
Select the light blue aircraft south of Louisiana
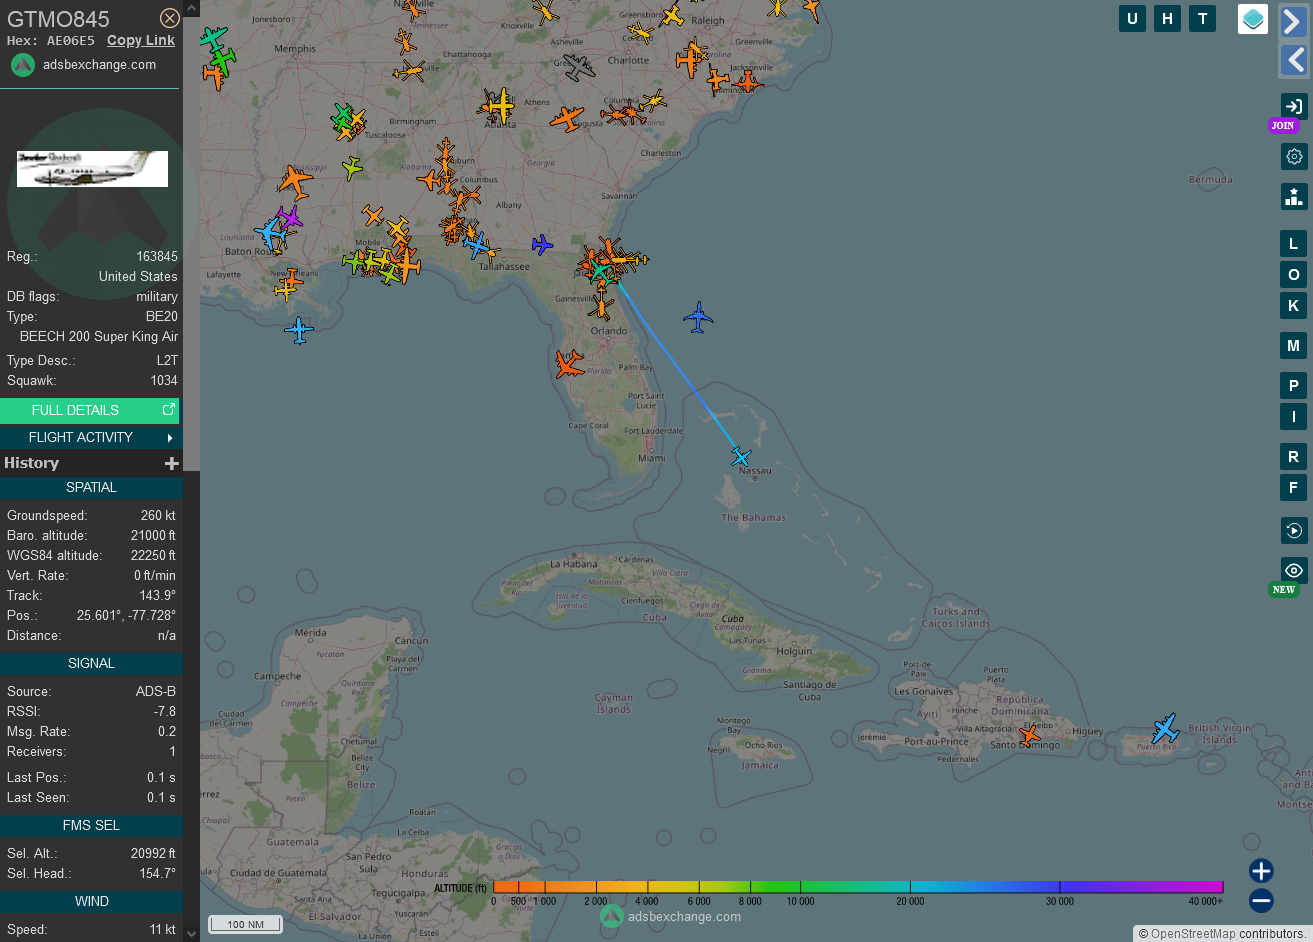(298, 330)
